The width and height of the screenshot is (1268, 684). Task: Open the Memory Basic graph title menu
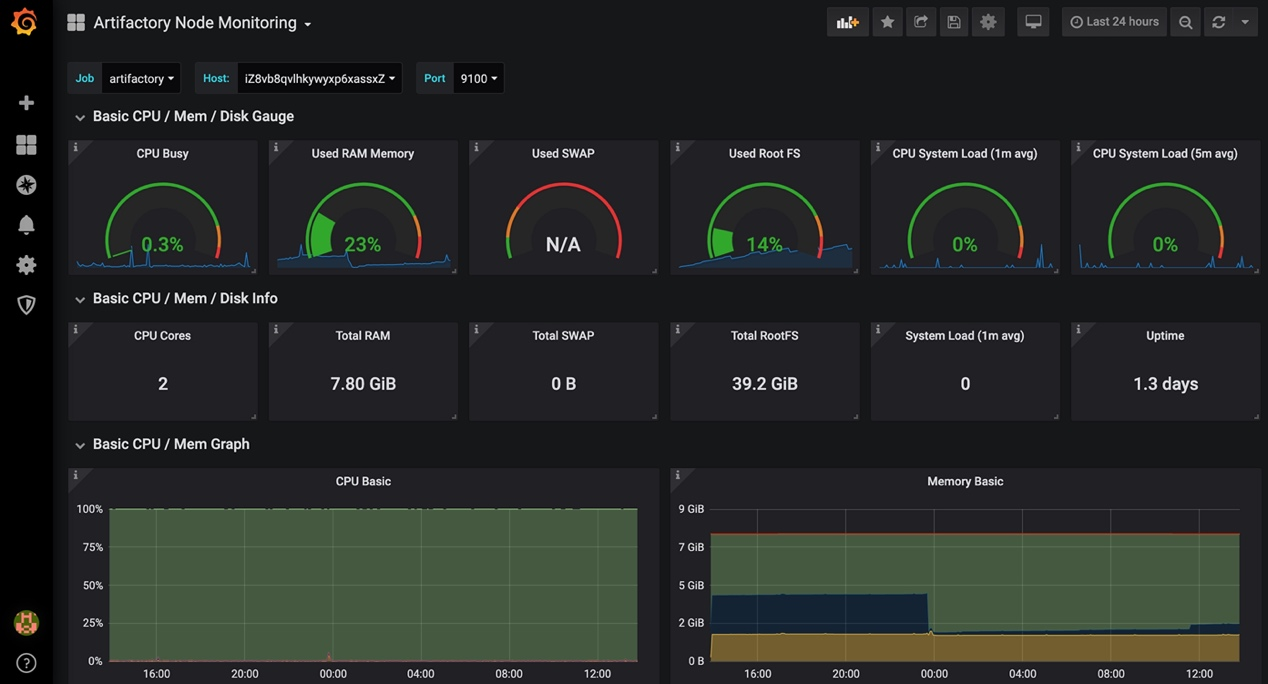(964, 481)
